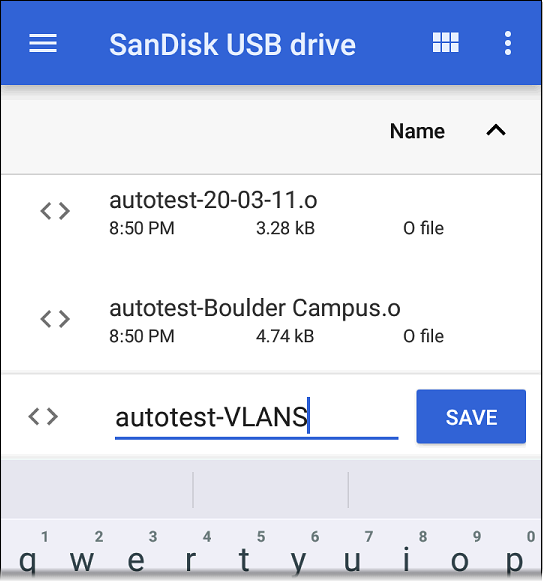
Task: Click the SanDisk USB drive title
Action: pyautogui.click(x=232, y=45)
